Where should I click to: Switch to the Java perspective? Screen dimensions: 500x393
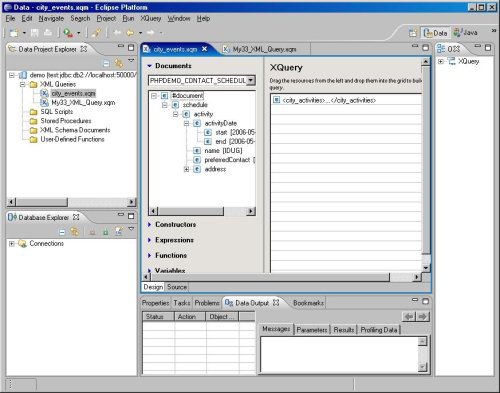[x=465, y=33]
